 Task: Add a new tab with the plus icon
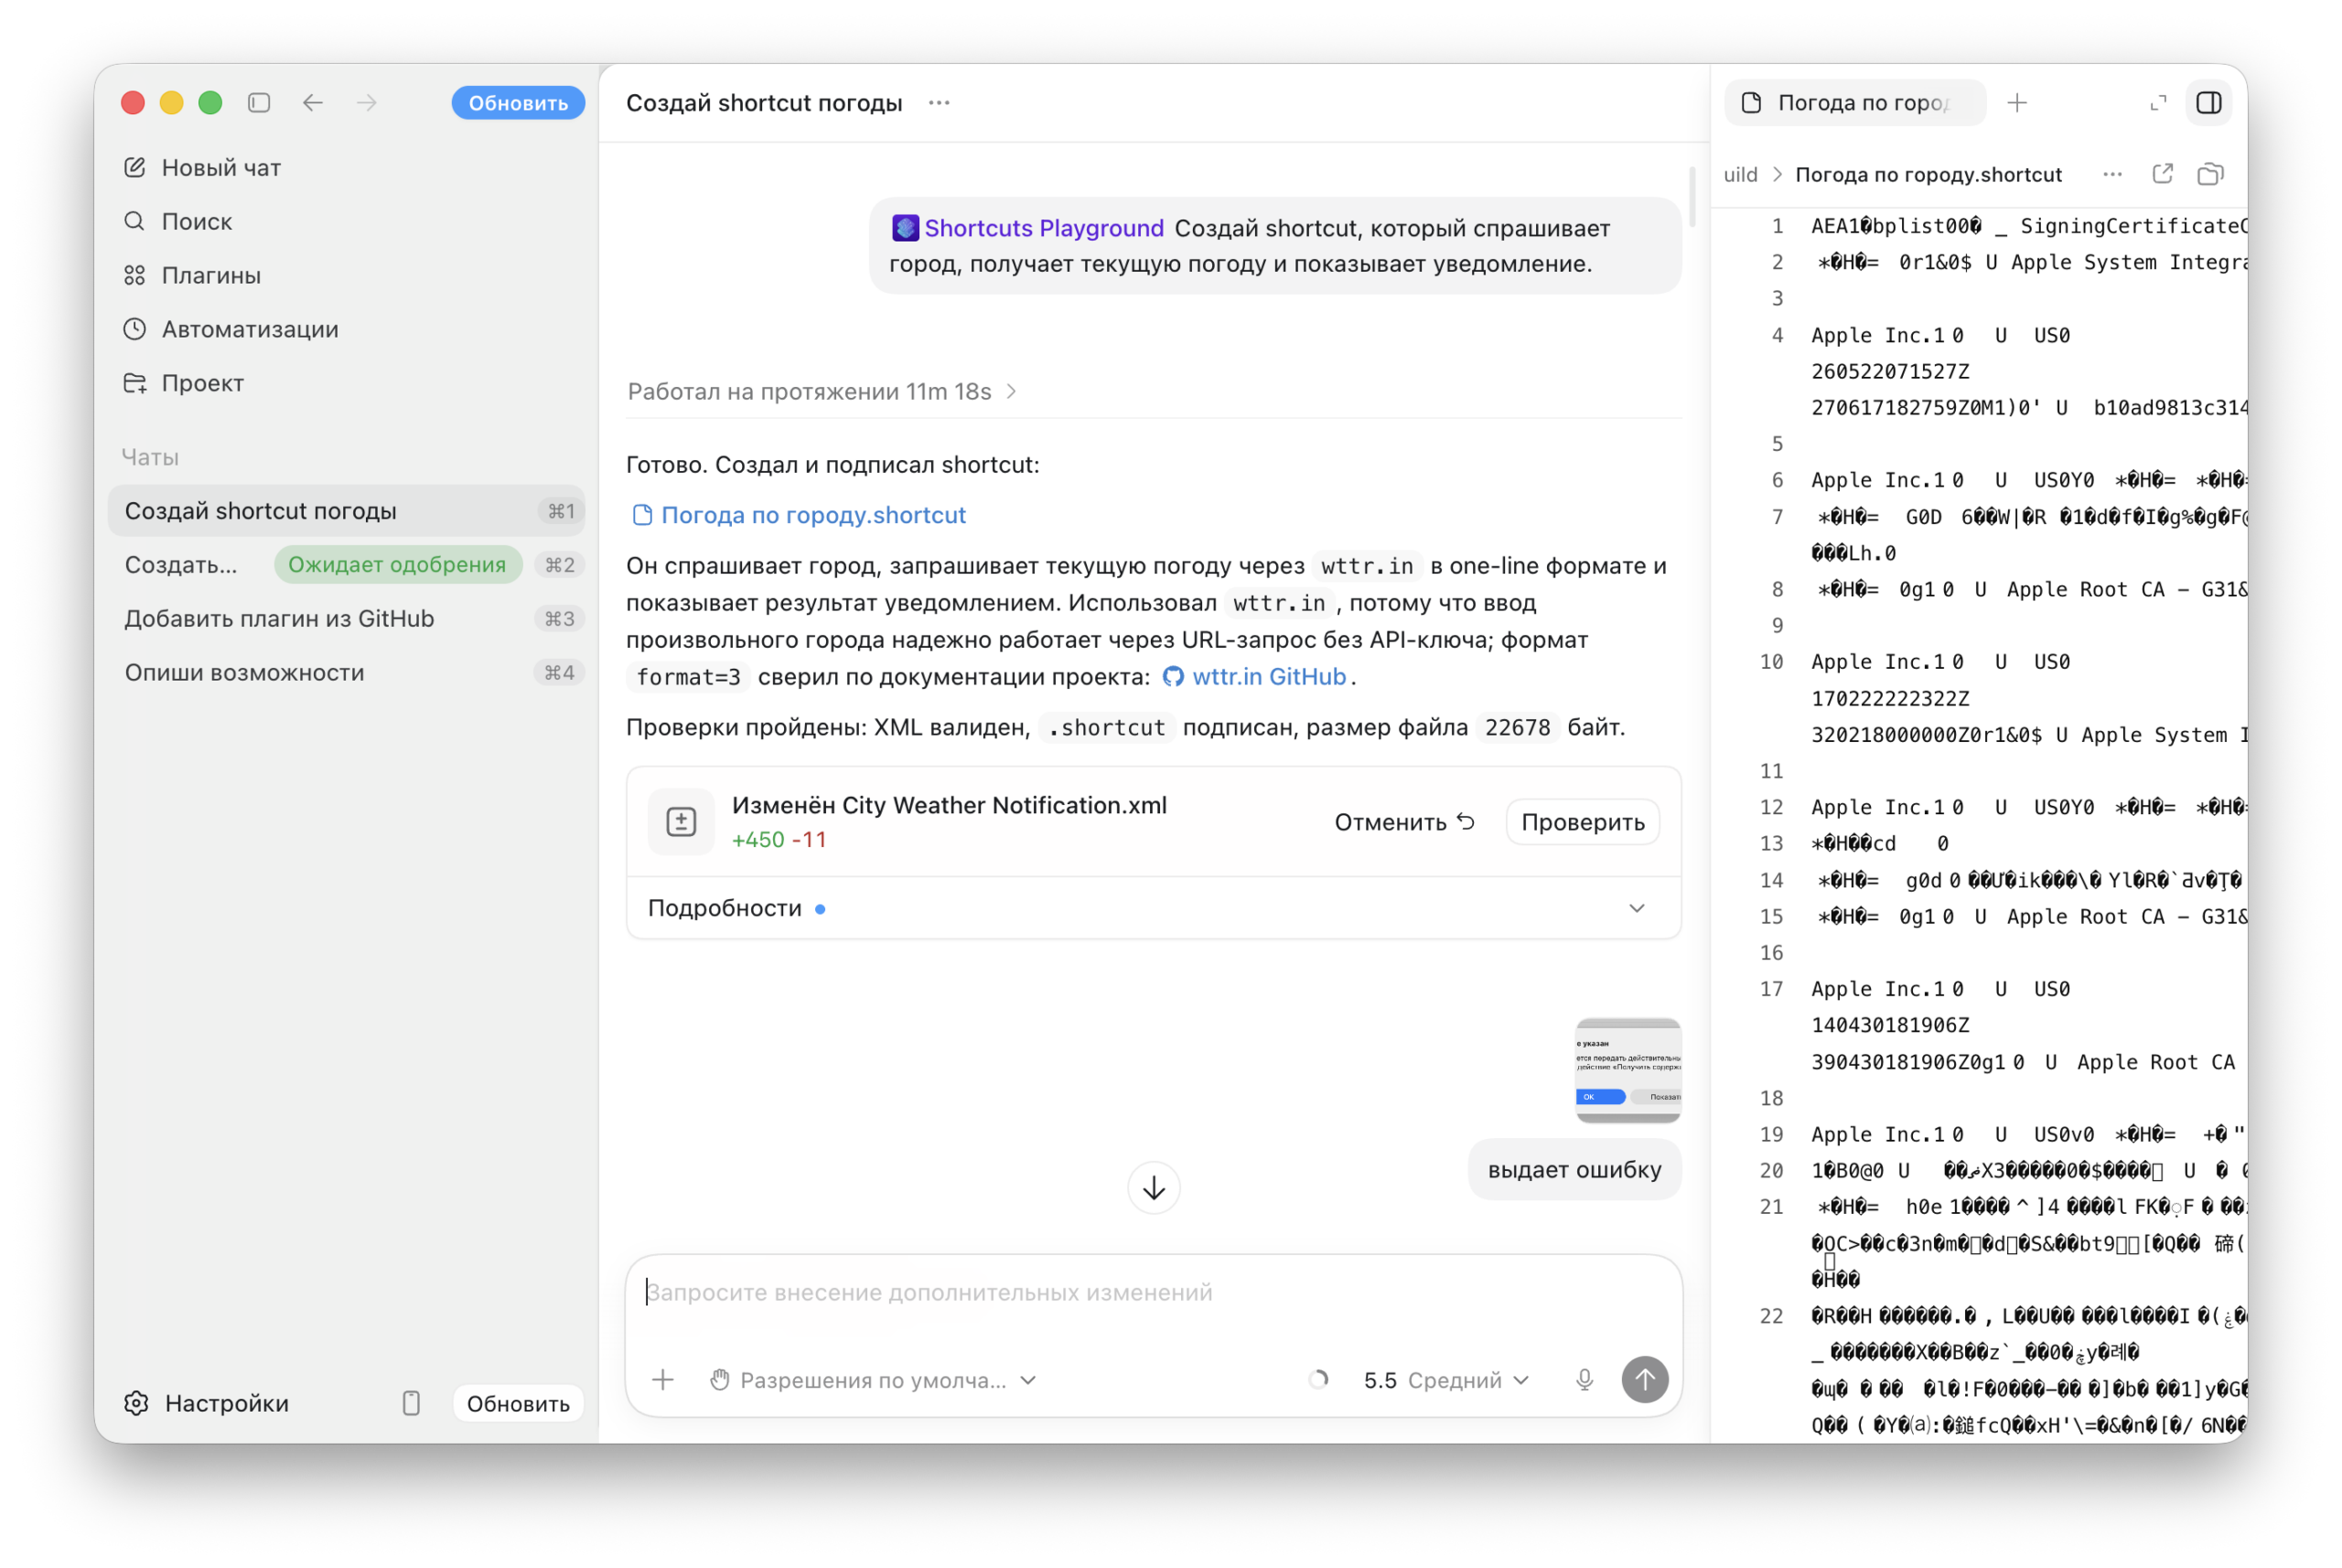[x=2018, y=103]
